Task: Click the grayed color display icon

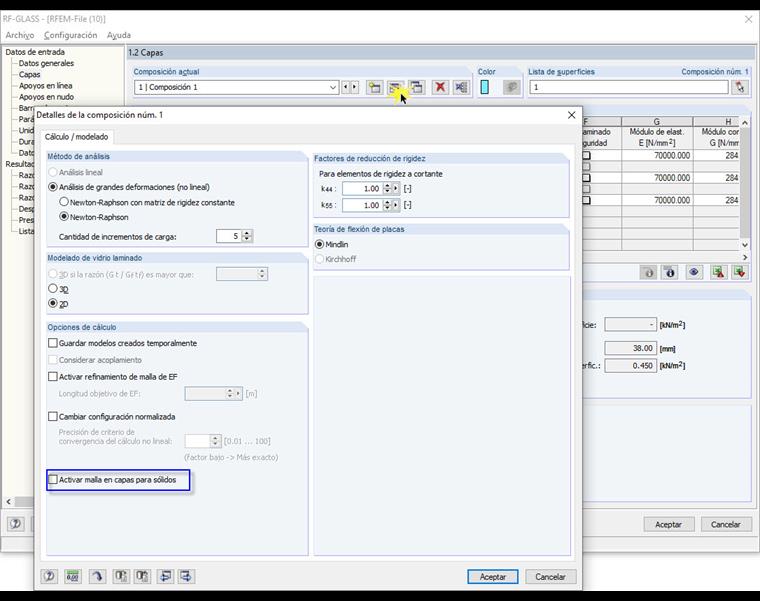Action: click(x=511, y=87)
